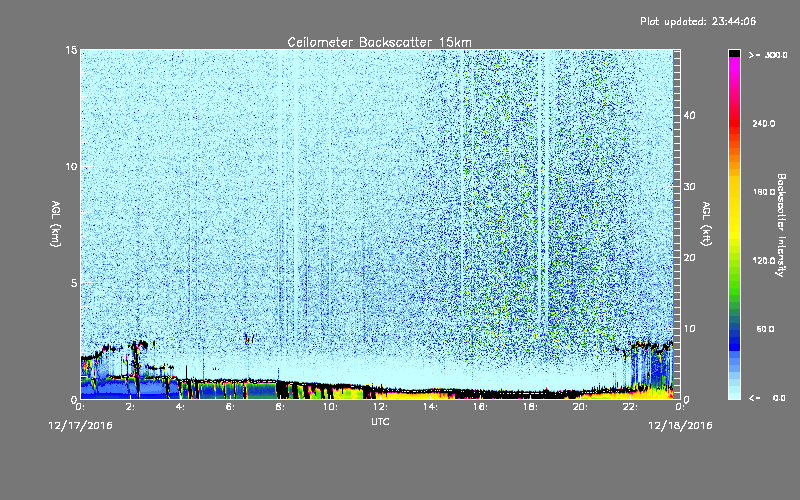
Task: Select the '16:' hour tick label
Action: [x=480, y=407]
